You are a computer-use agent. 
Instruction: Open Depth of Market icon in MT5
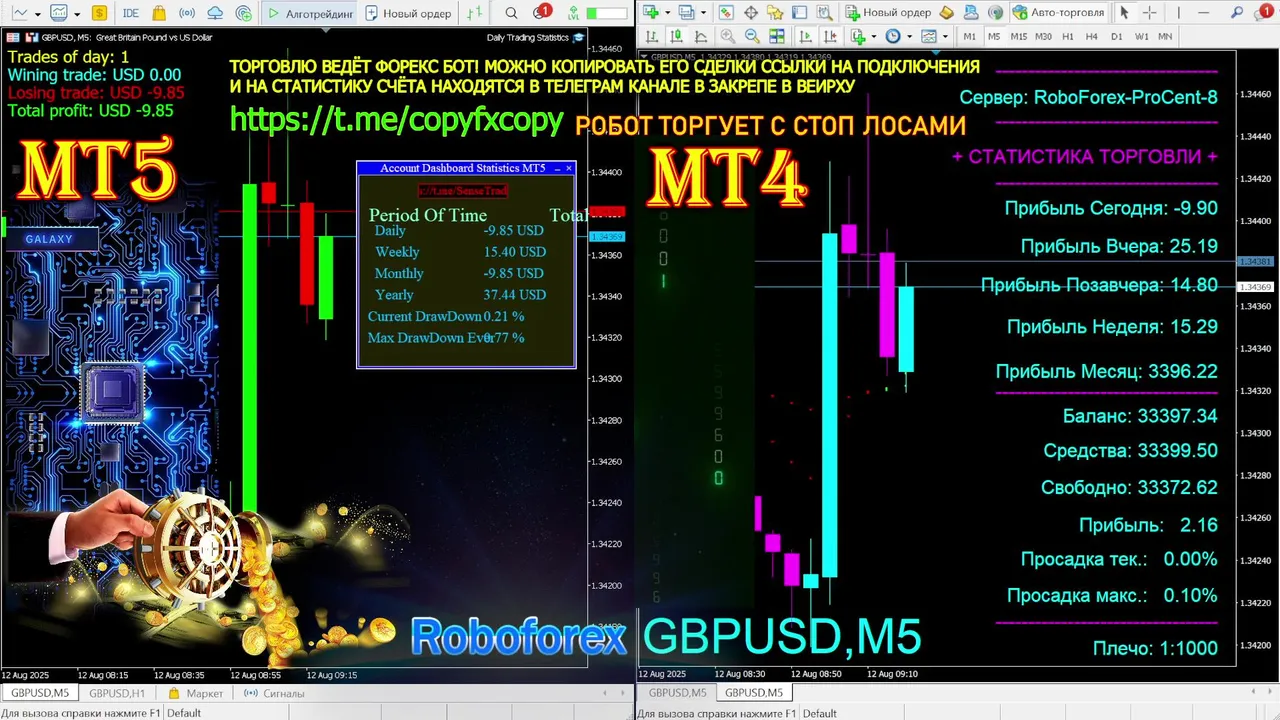click(475, 13)
